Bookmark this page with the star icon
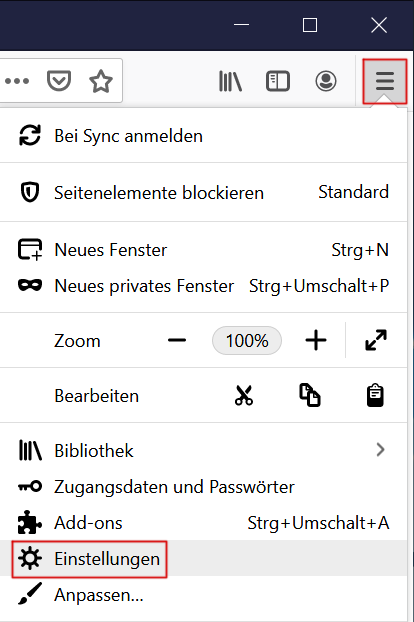The height and width of the screenshot is (622, 414). click(101, 81)
